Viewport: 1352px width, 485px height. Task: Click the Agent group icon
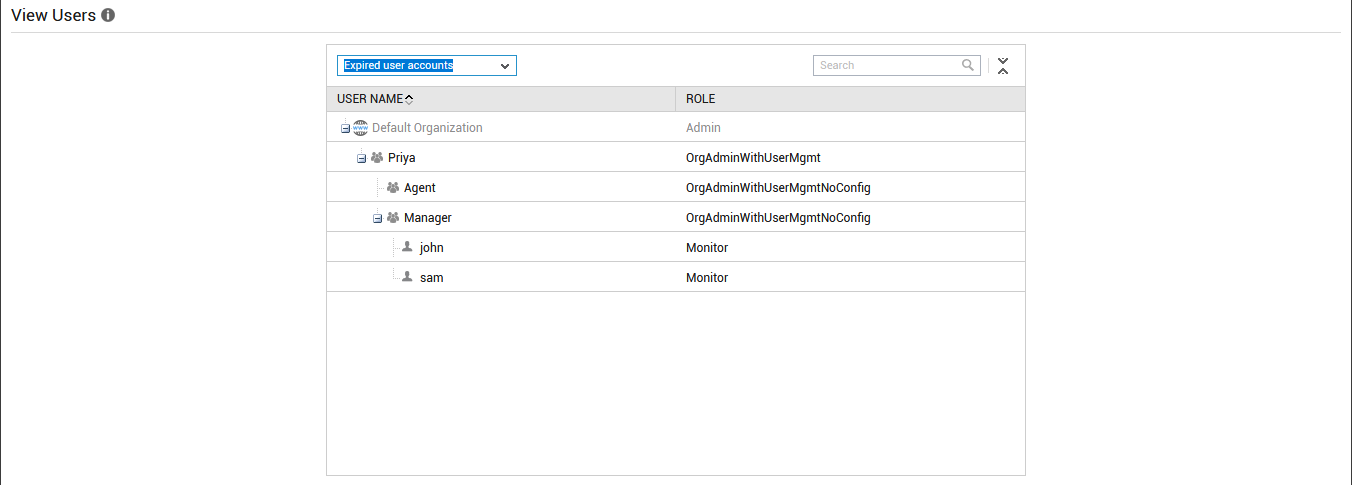[393, 188]
